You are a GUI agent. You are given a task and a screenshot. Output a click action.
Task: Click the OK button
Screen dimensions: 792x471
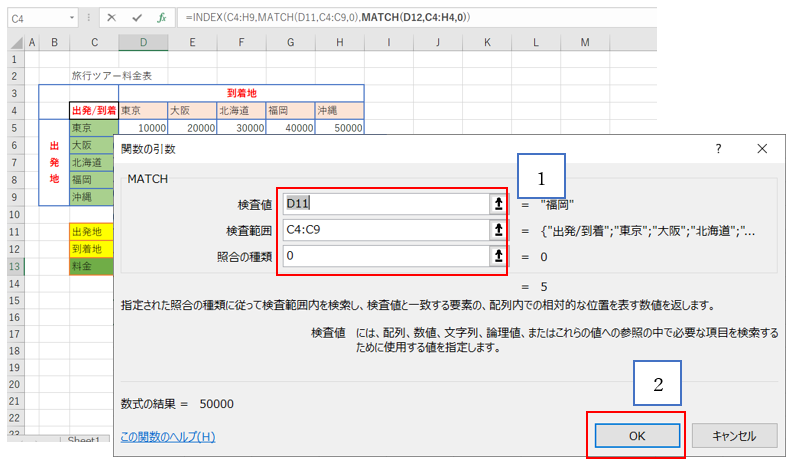(x=637, y=435)
